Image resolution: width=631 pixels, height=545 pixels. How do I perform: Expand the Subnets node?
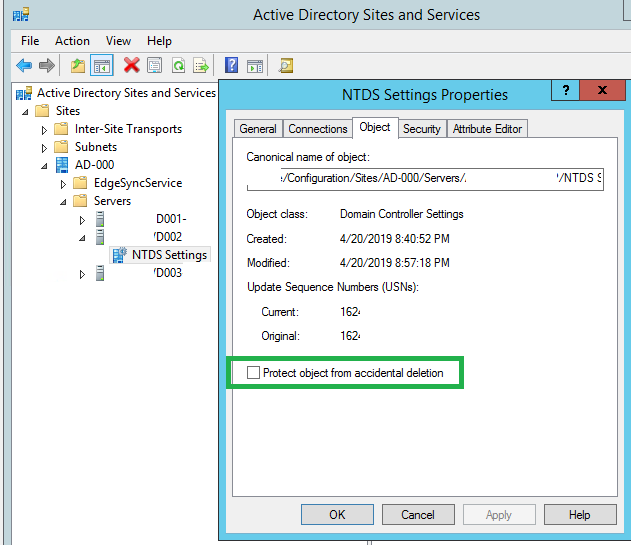click(x=44, y=148)
